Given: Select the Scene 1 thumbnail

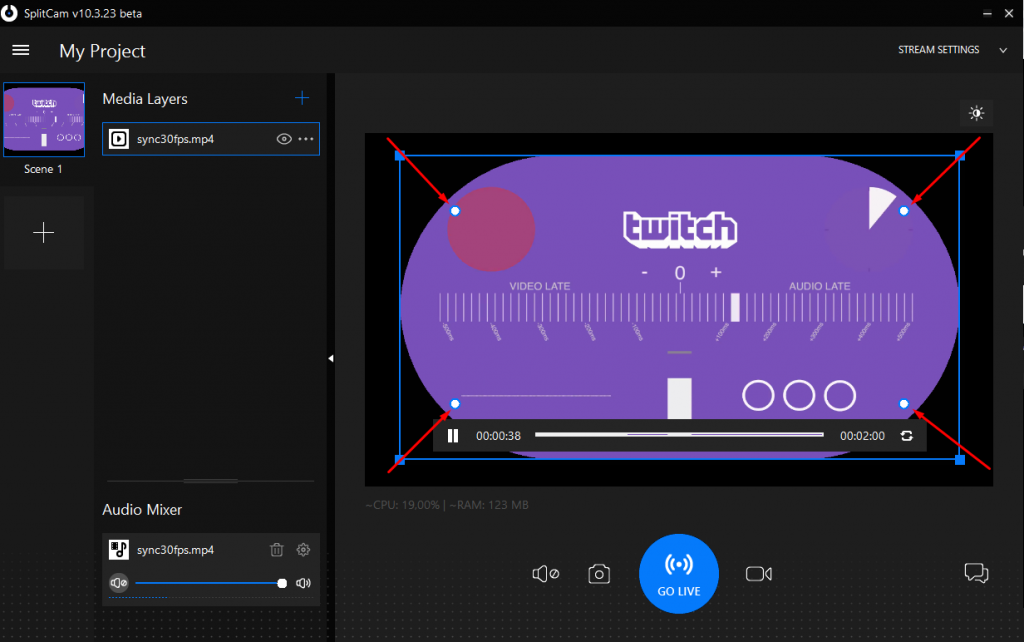Looking at the screenshot, I should point(44,120).
